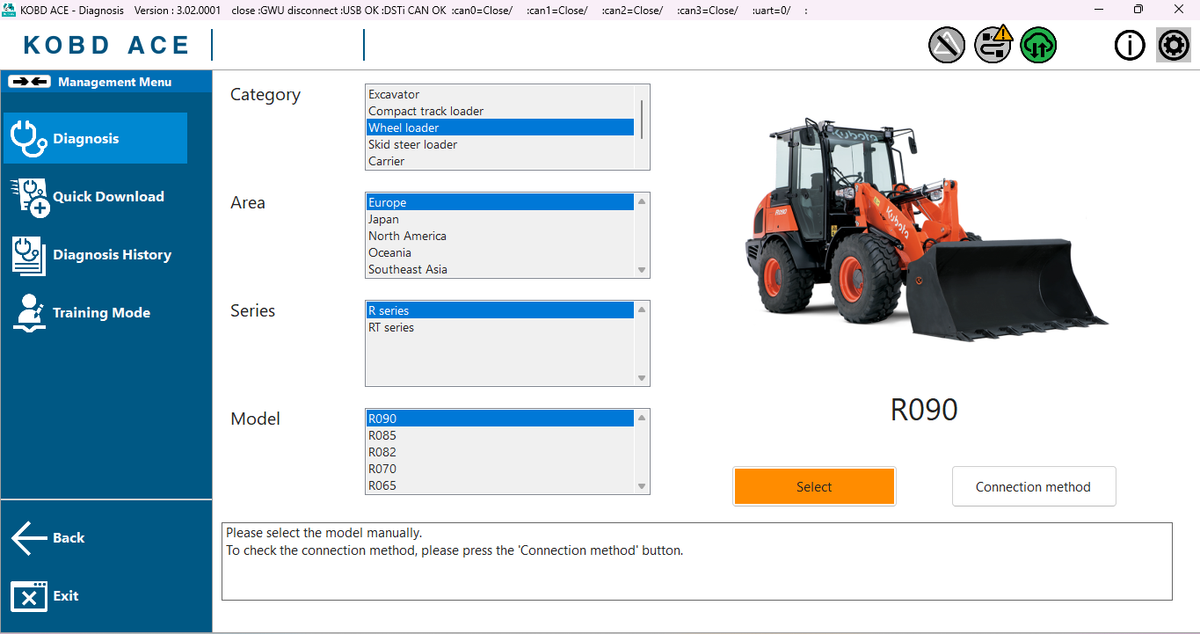Click Series list scroll-up arrow
Viewport: 1200px width, 634px height.
(642, 309)
